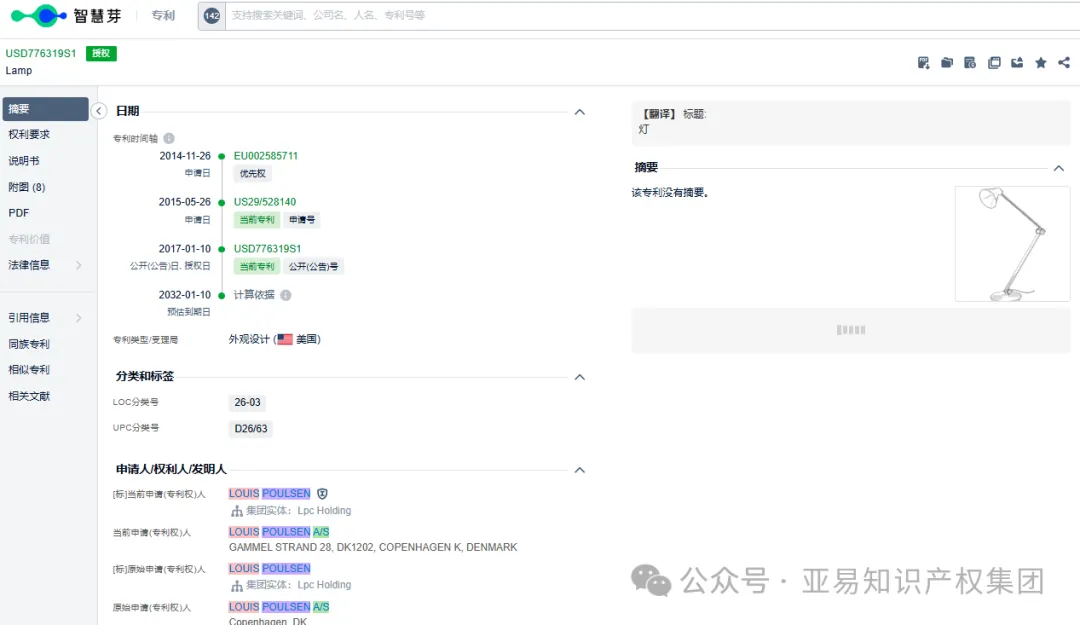Screen dimensions: 1080x625
Task: Save this patent to a folder
Action: tap(947, 62)
